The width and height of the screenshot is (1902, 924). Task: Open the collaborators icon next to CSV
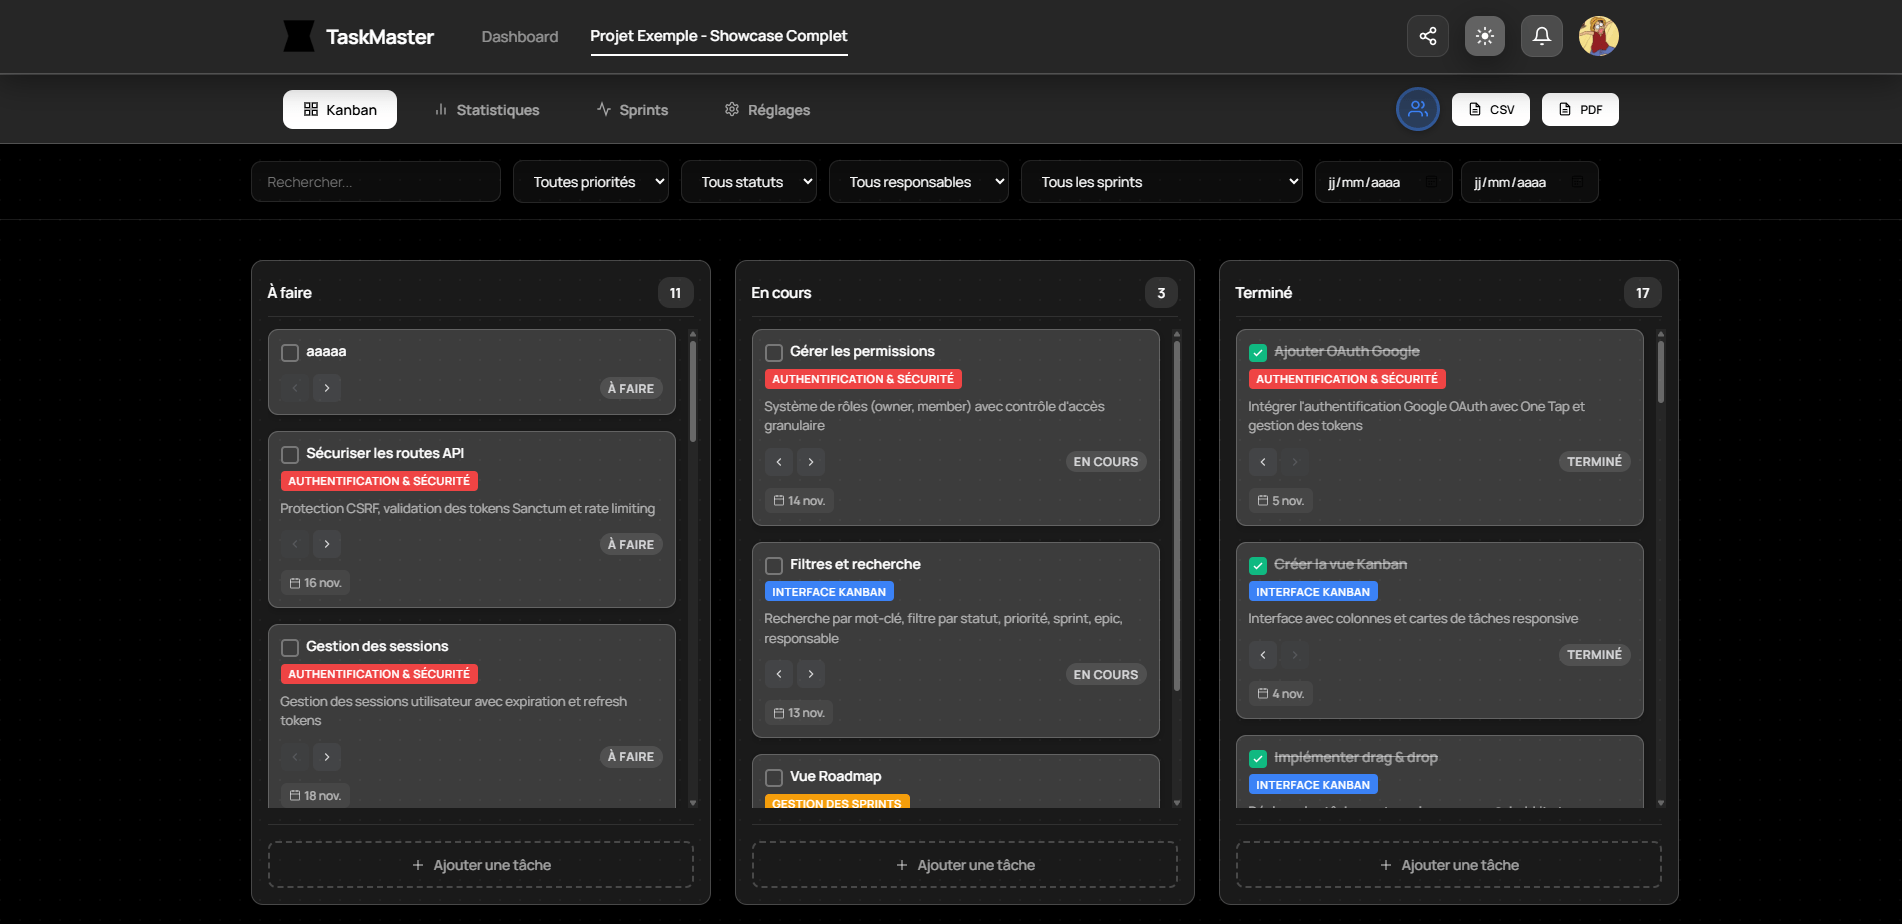pyautogui.click(x=1417, y=109)
